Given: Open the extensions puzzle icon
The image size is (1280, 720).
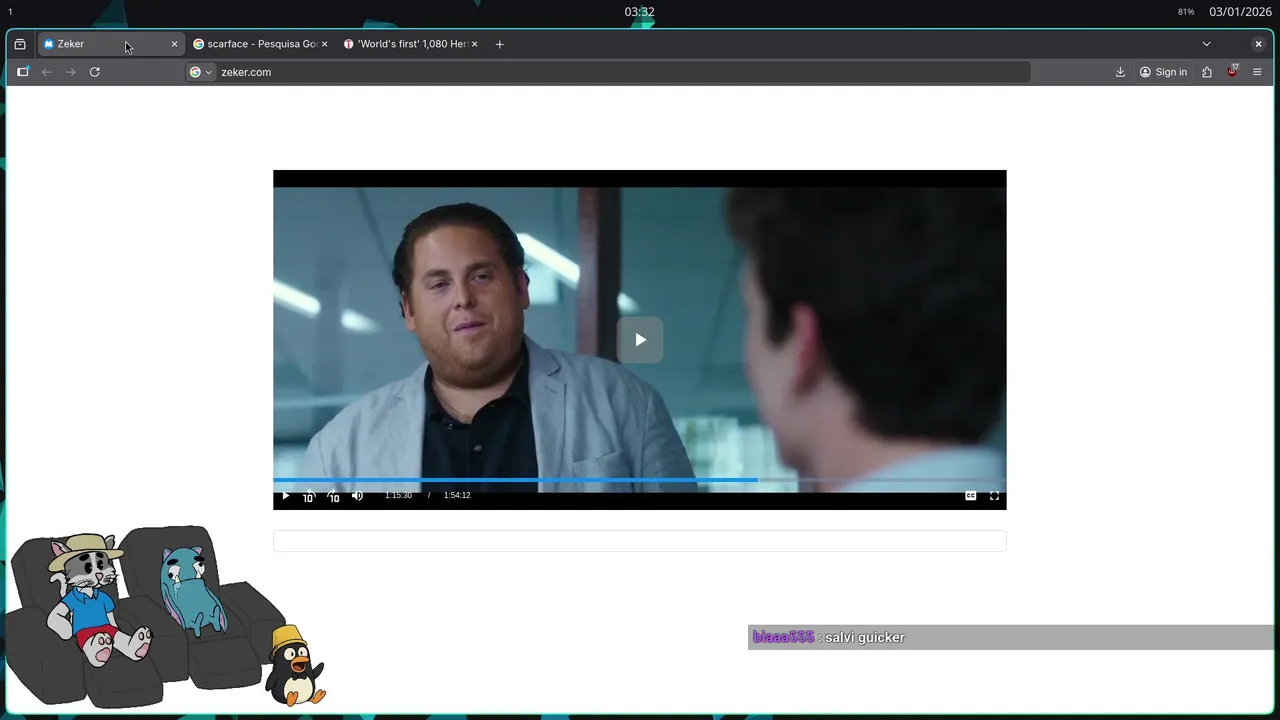Looking at the screenshot, I should click(1207, 72).
